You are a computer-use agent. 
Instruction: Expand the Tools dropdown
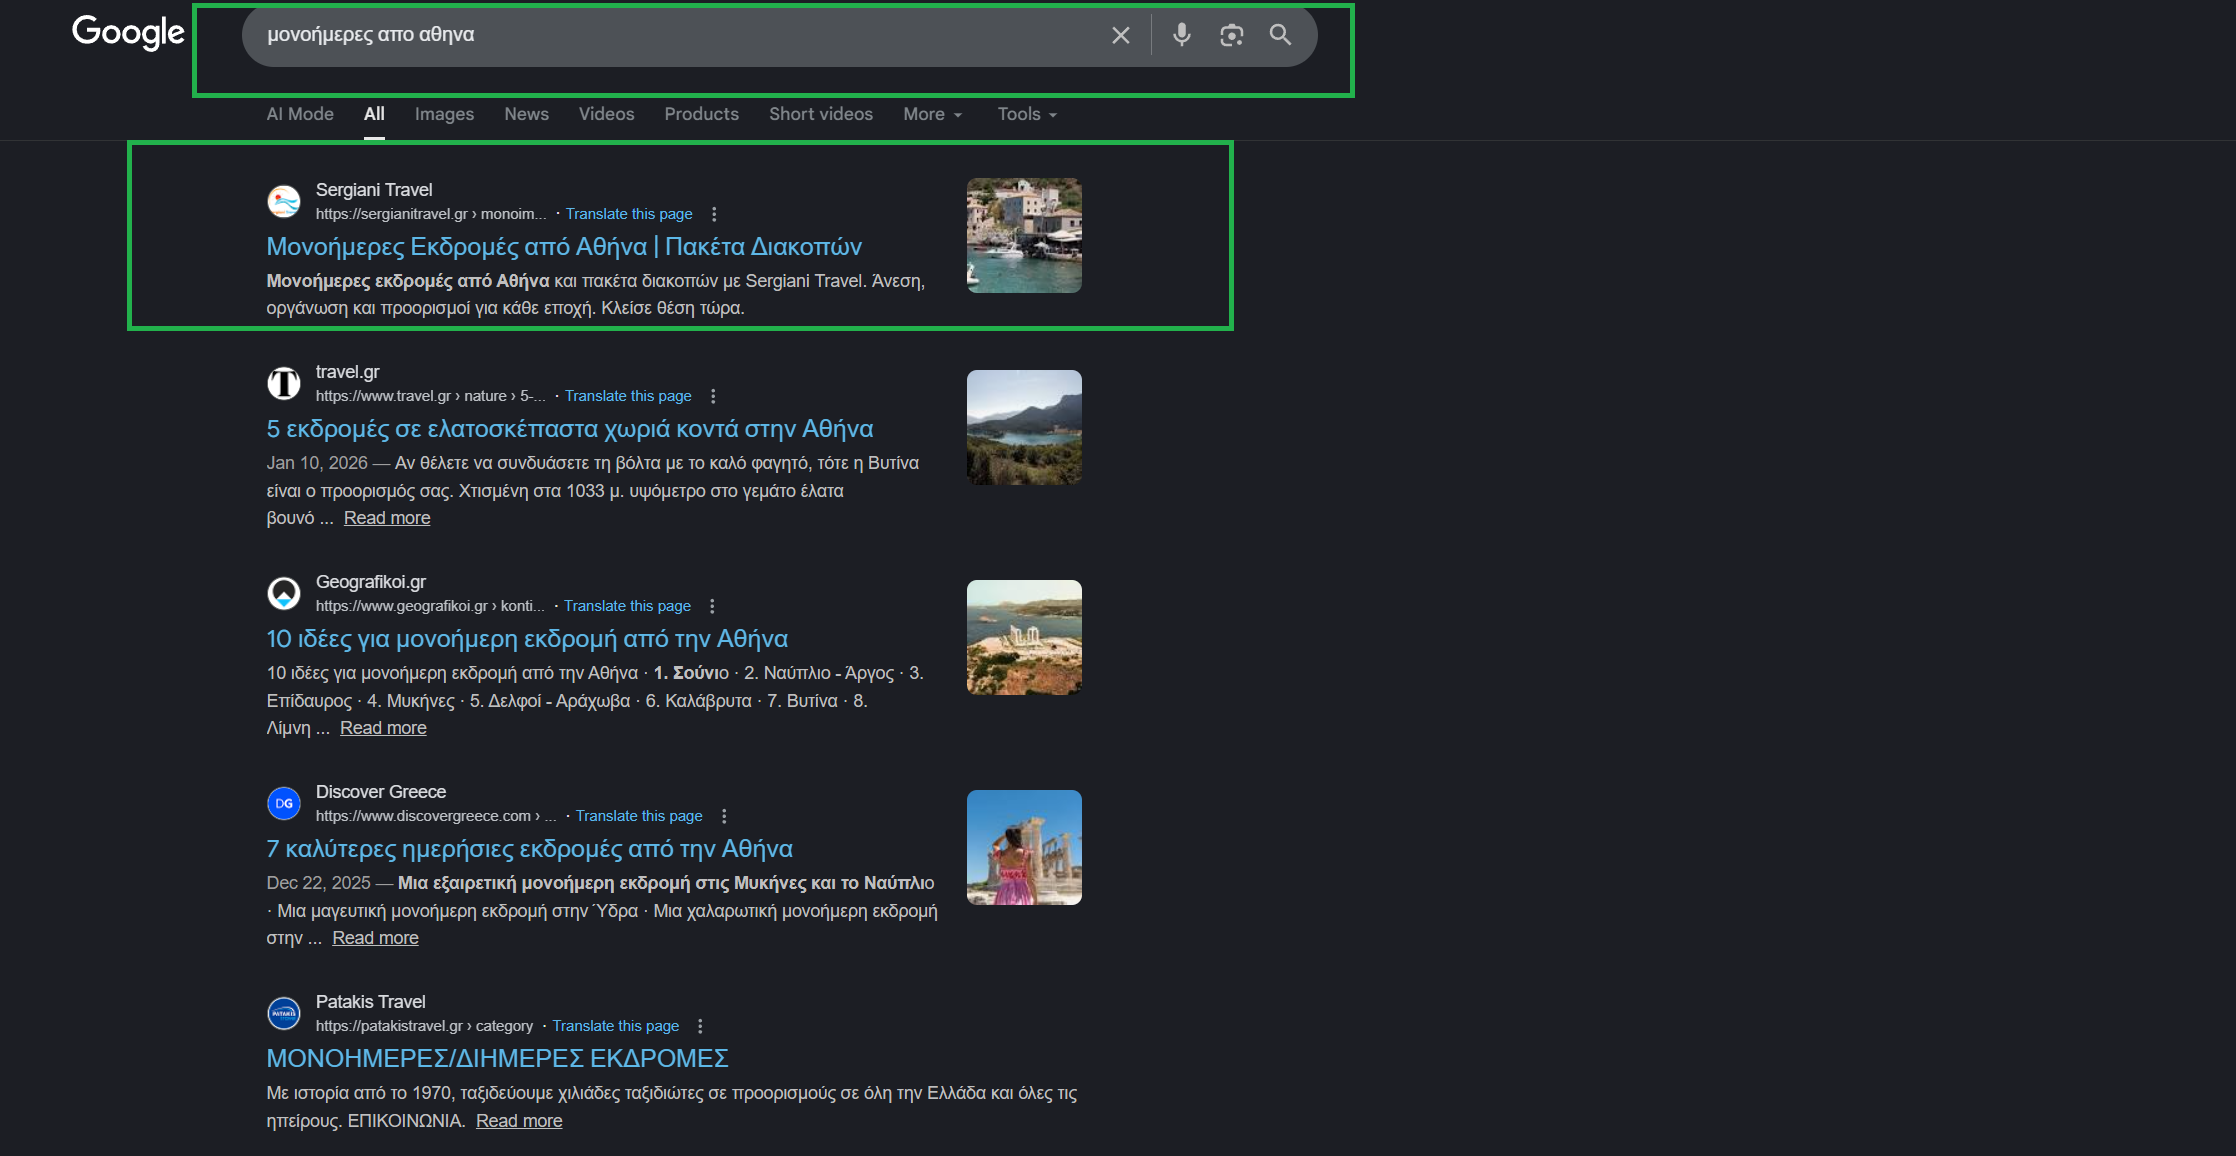click(x=1026, y=114)
